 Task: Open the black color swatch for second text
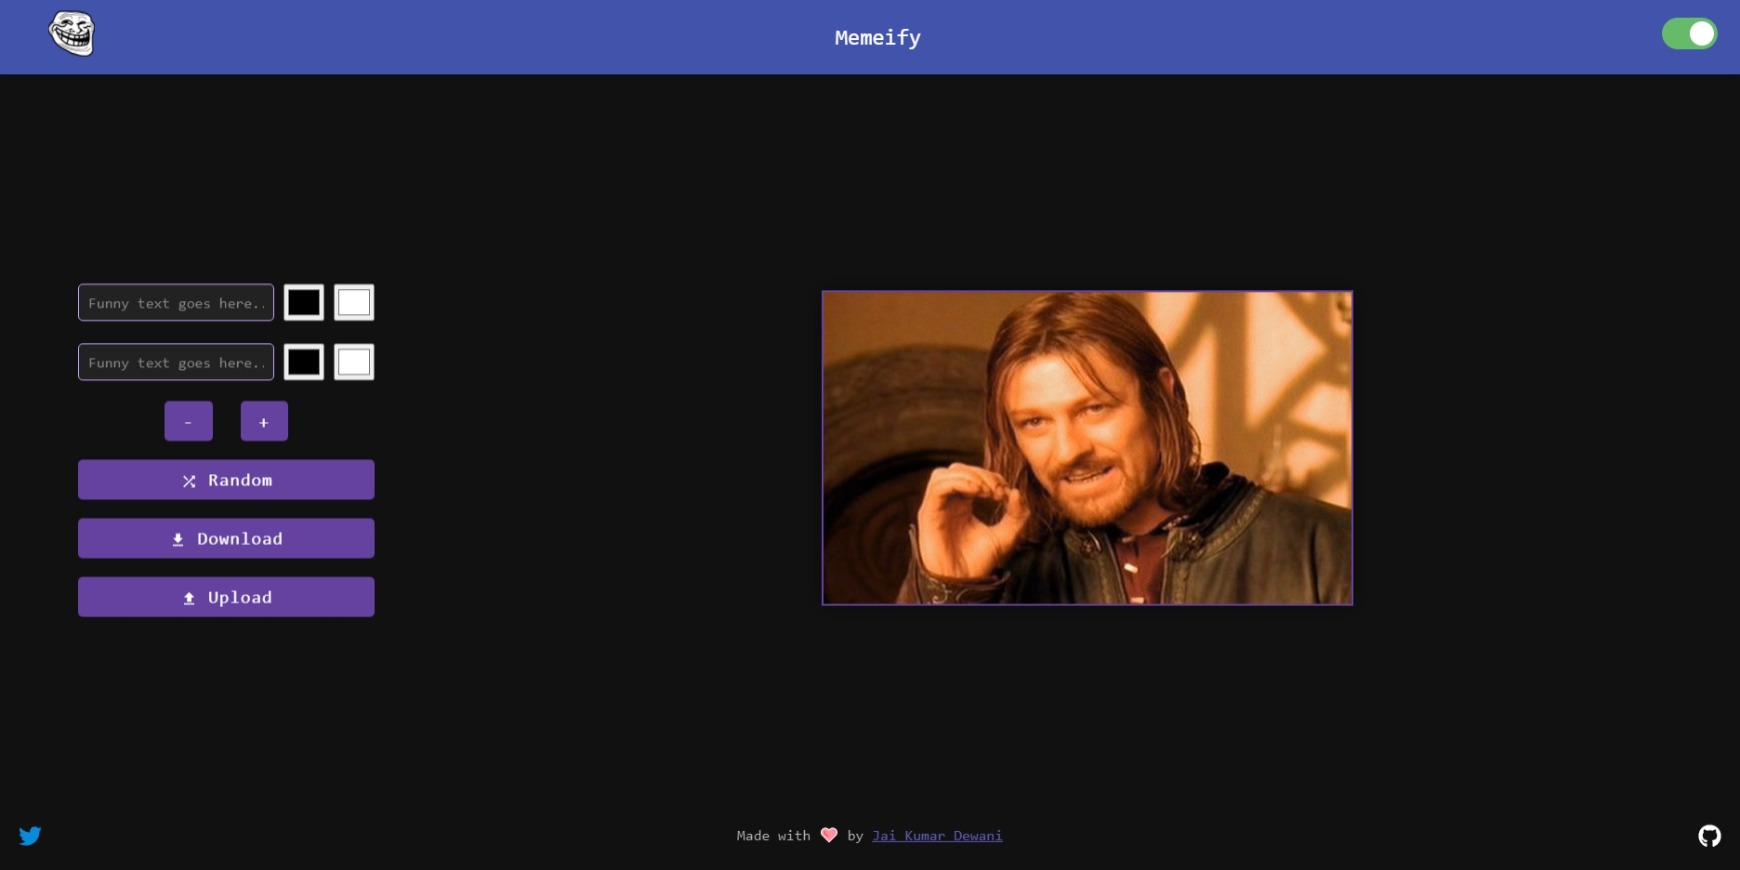[x=304, y=362]
